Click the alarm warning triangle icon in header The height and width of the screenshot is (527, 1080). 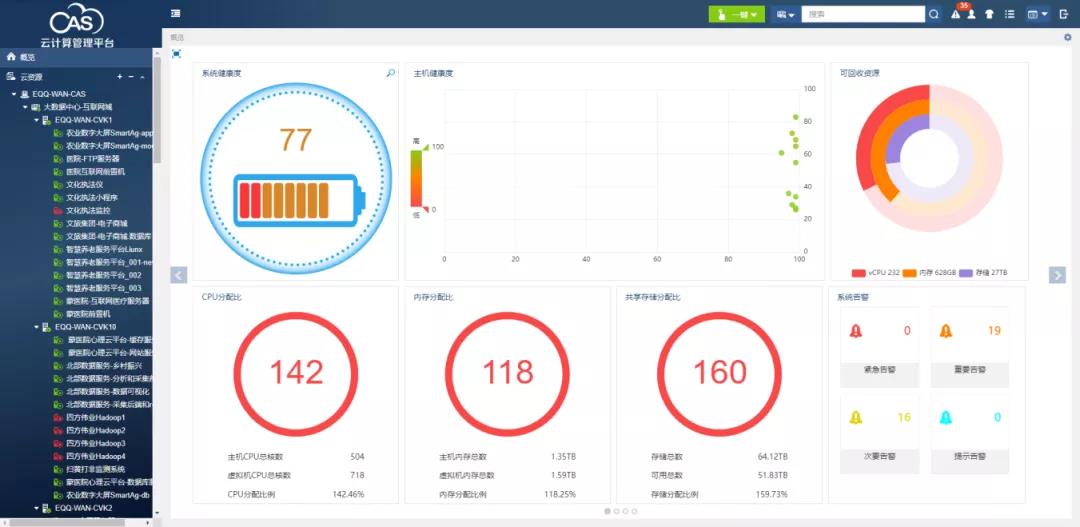(x=955, y=15)
